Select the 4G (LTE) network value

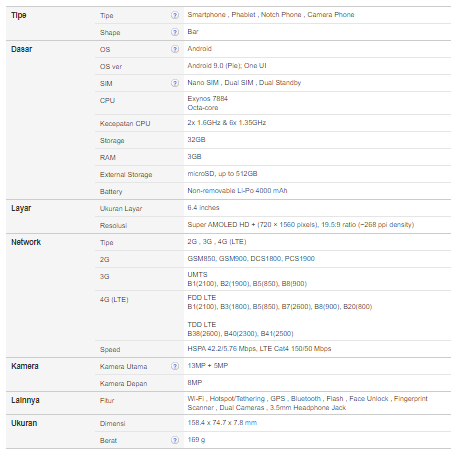tap(232, 242)
